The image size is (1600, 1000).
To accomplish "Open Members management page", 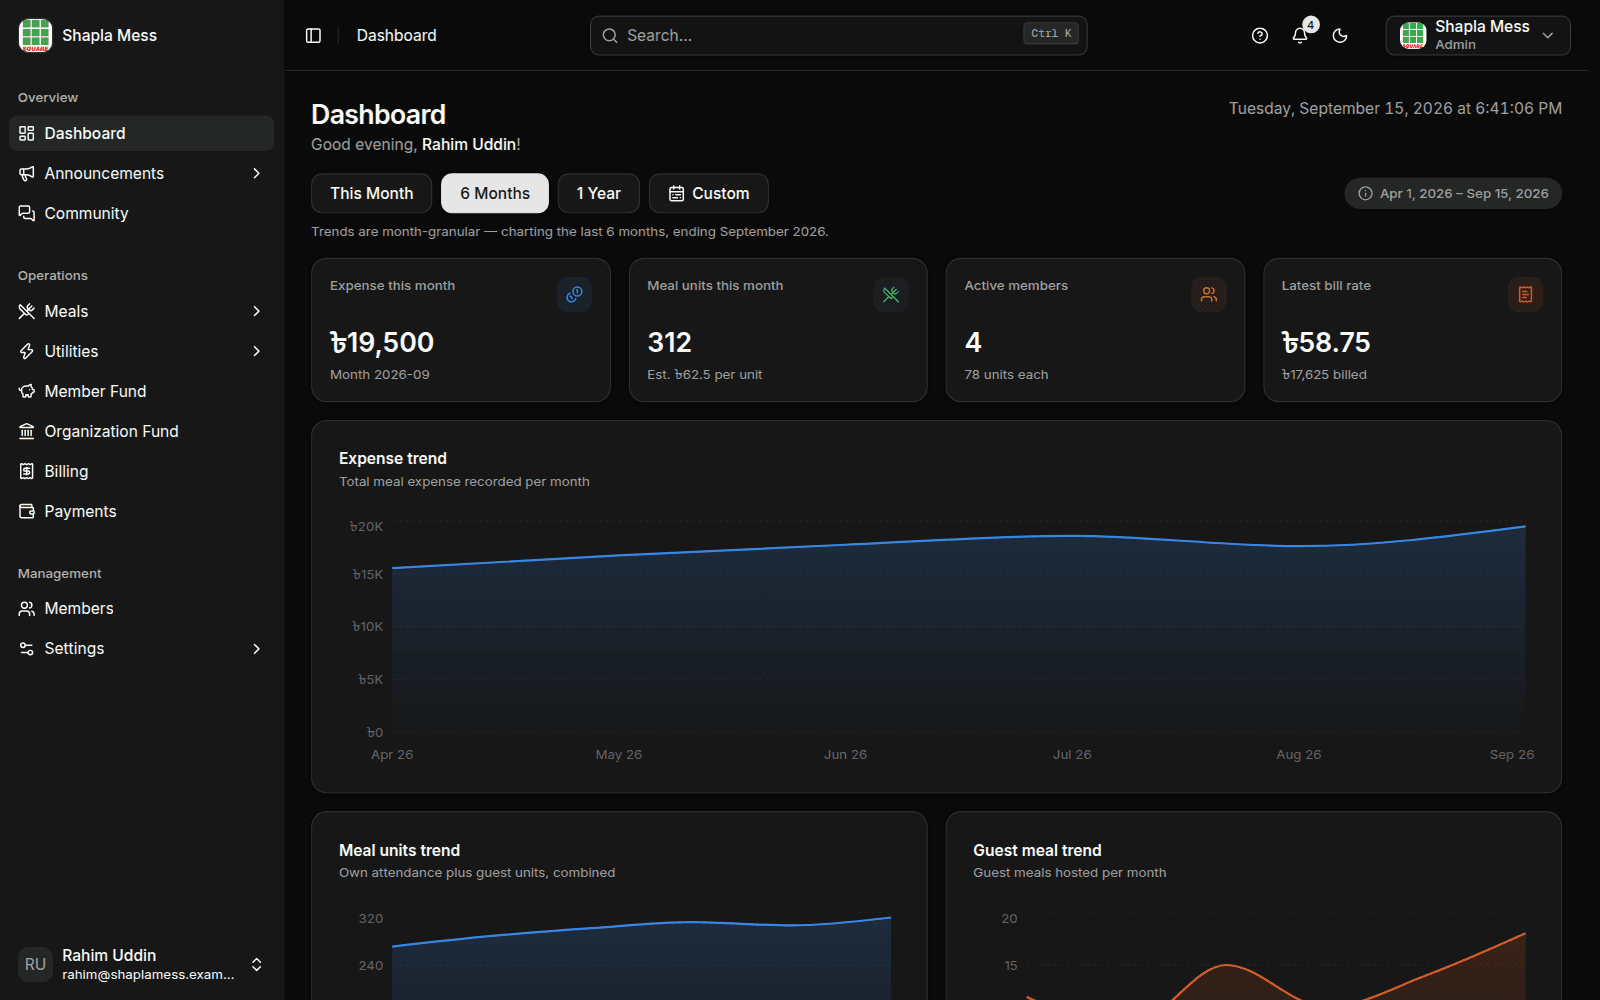I will pos(141,608).
